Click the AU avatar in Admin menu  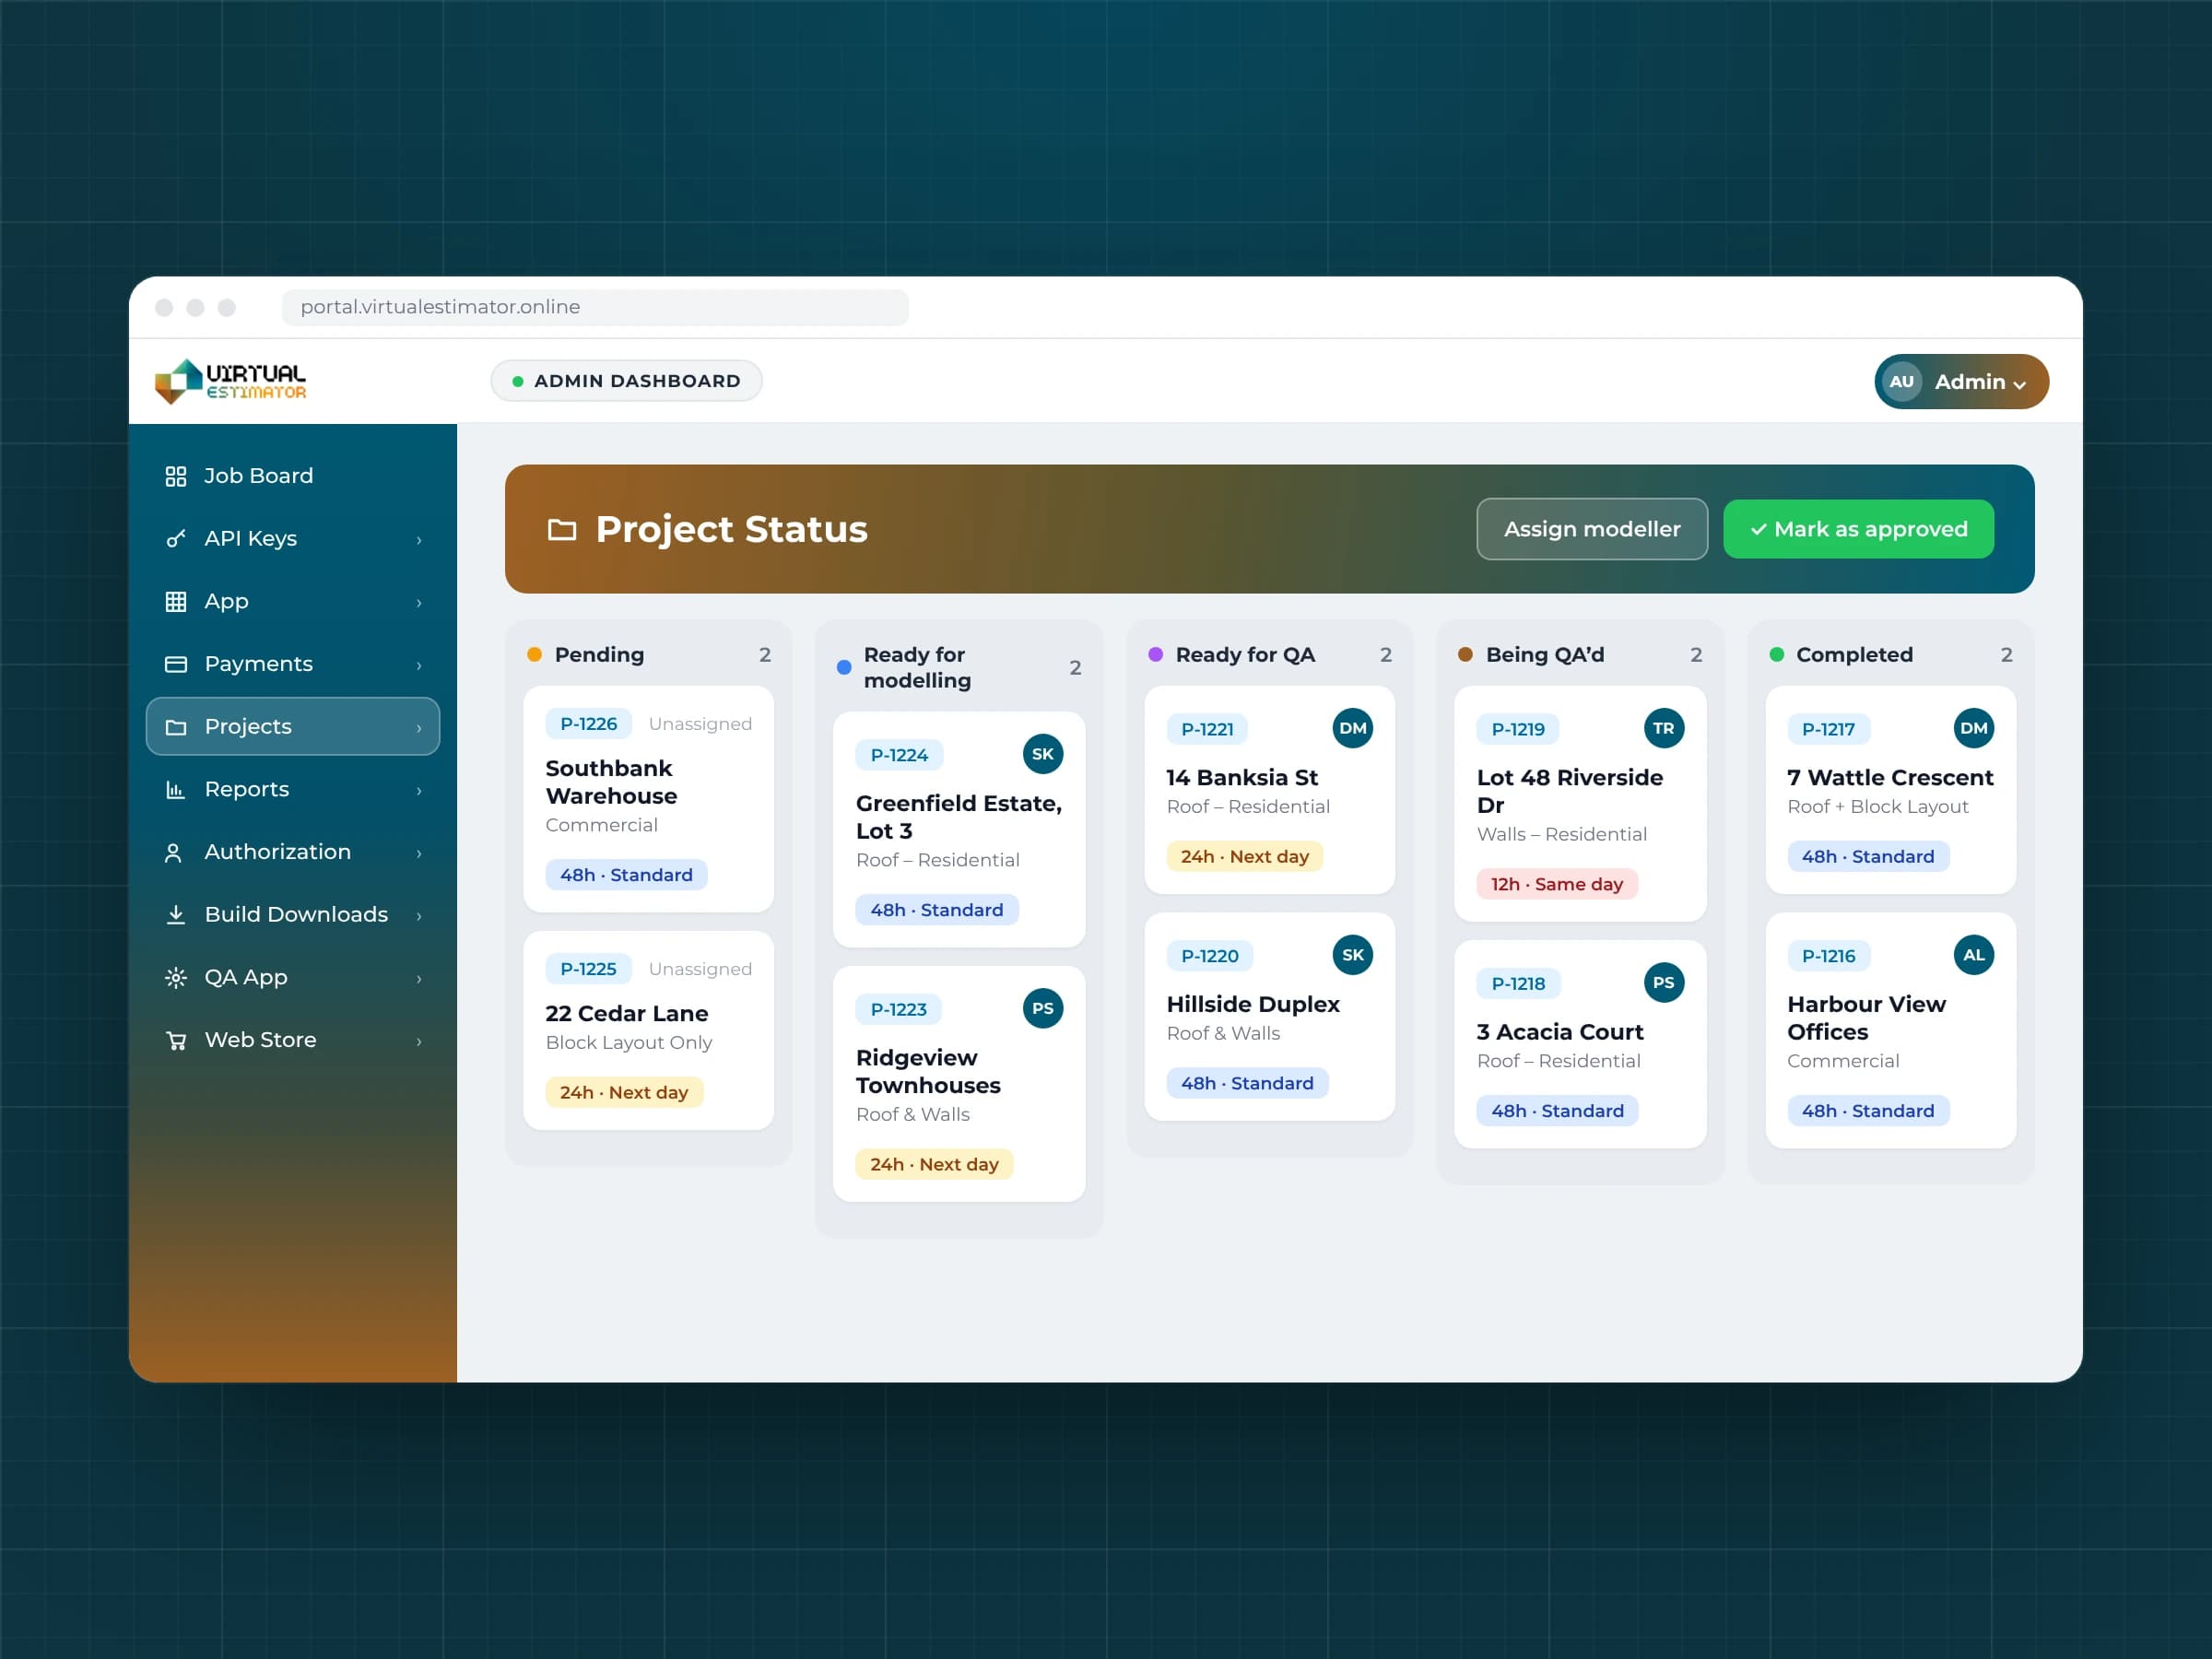(1901, 381)
